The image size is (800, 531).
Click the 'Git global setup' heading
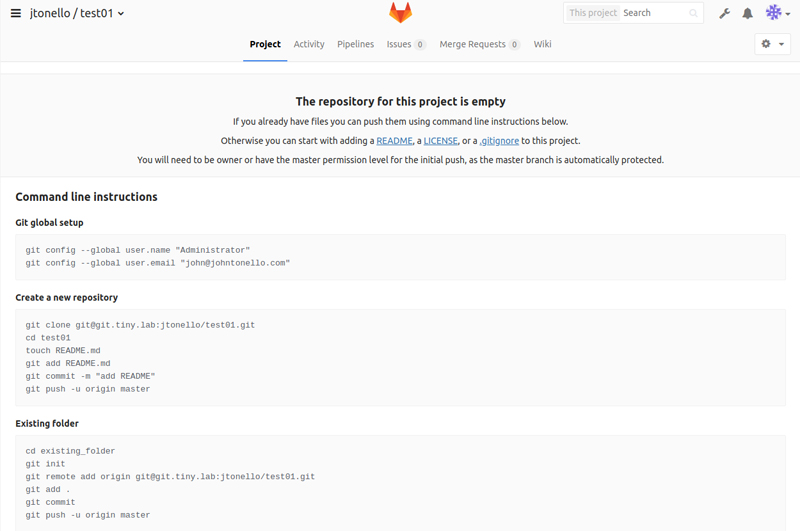click(49, 223)
